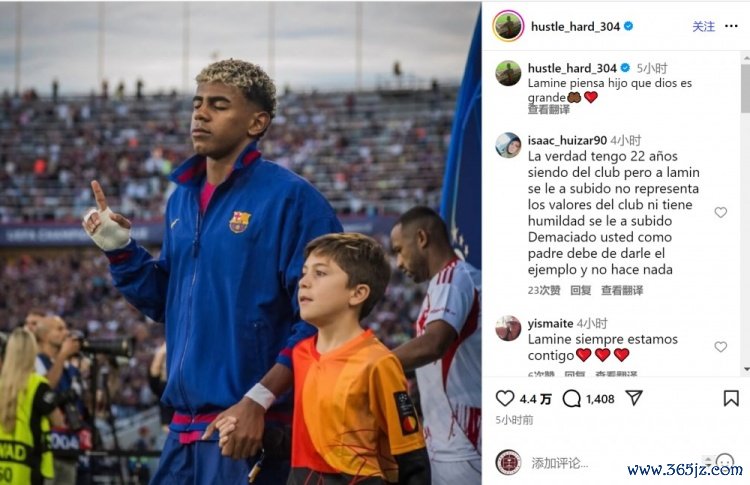Like isaac_huizar90's comment
The image size is (750, 485).
click(720, 212)
